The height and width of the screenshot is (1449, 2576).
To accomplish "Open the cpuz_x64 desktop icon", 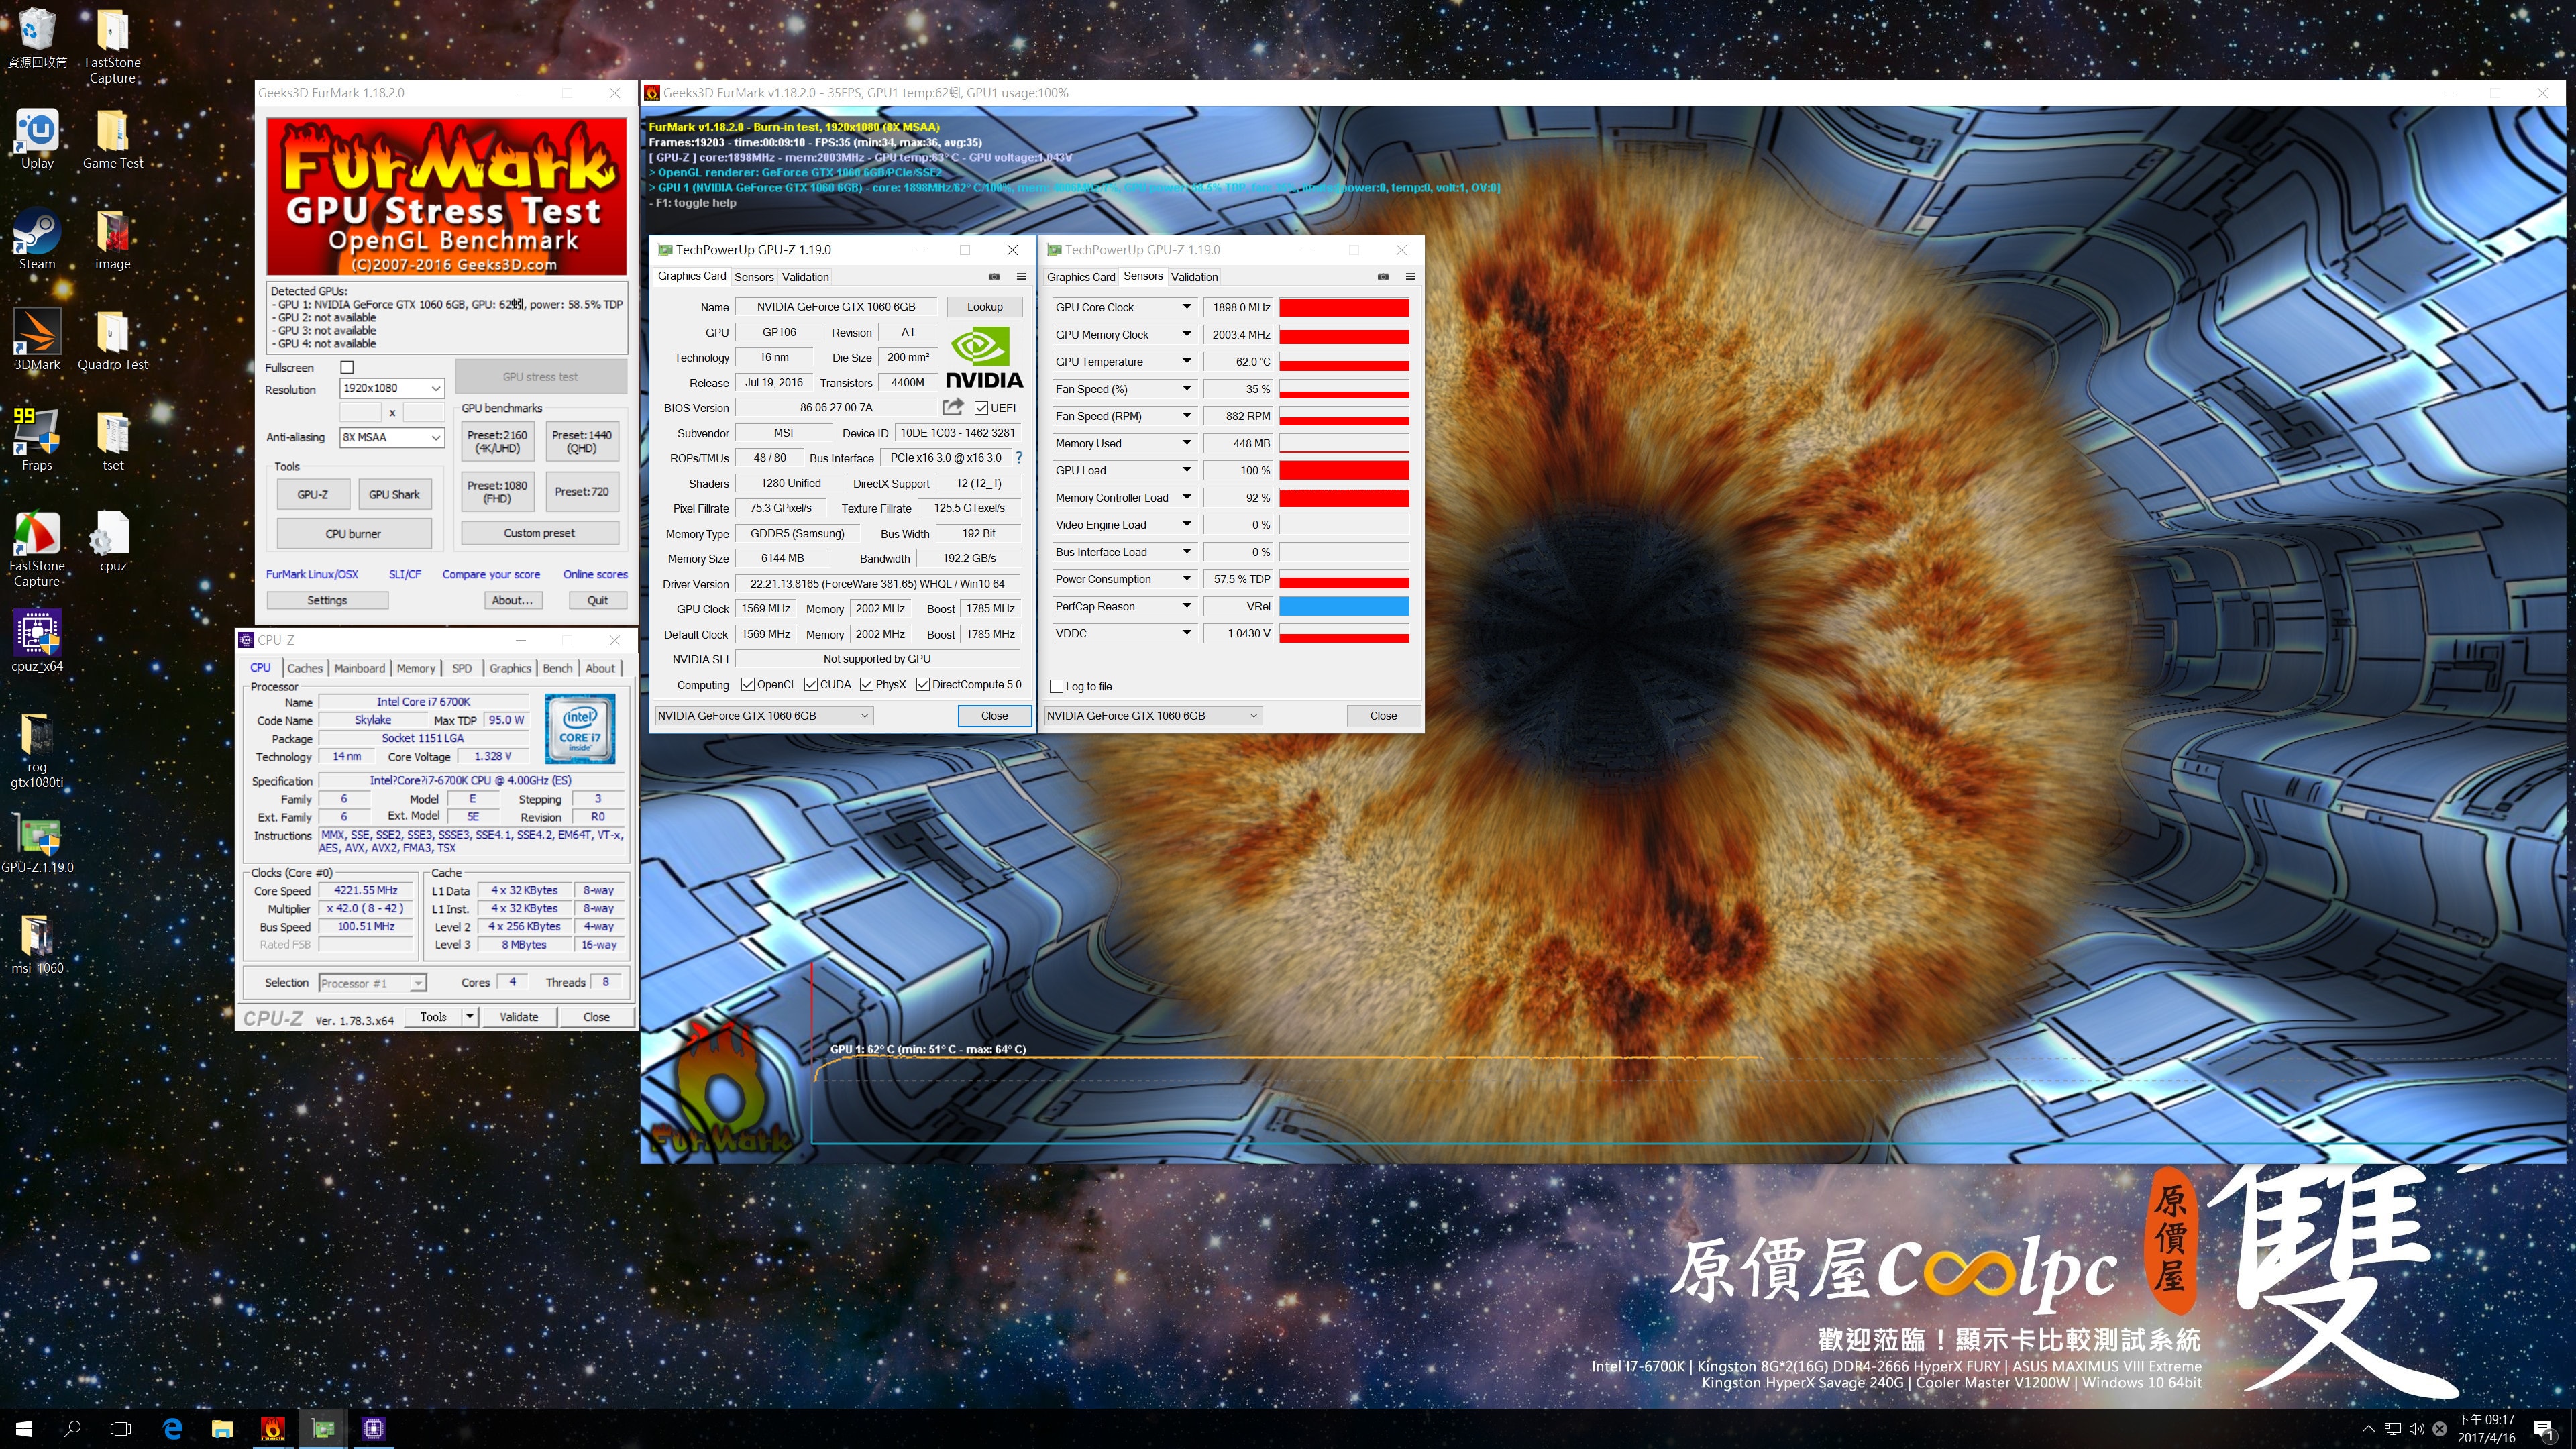I will tap(37, 642).
